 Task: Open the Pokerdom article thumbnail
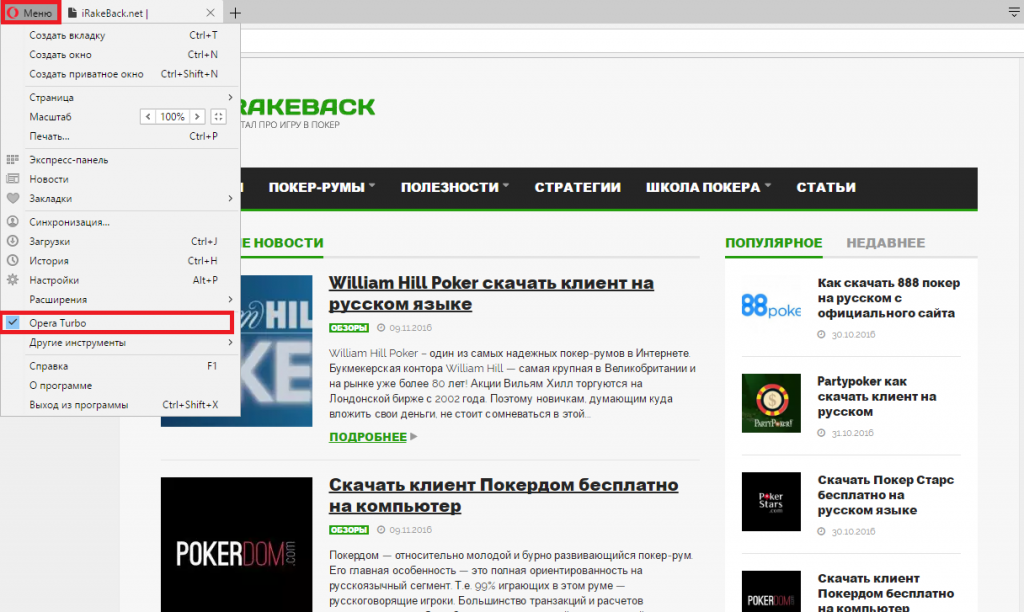tap(236, 545)
